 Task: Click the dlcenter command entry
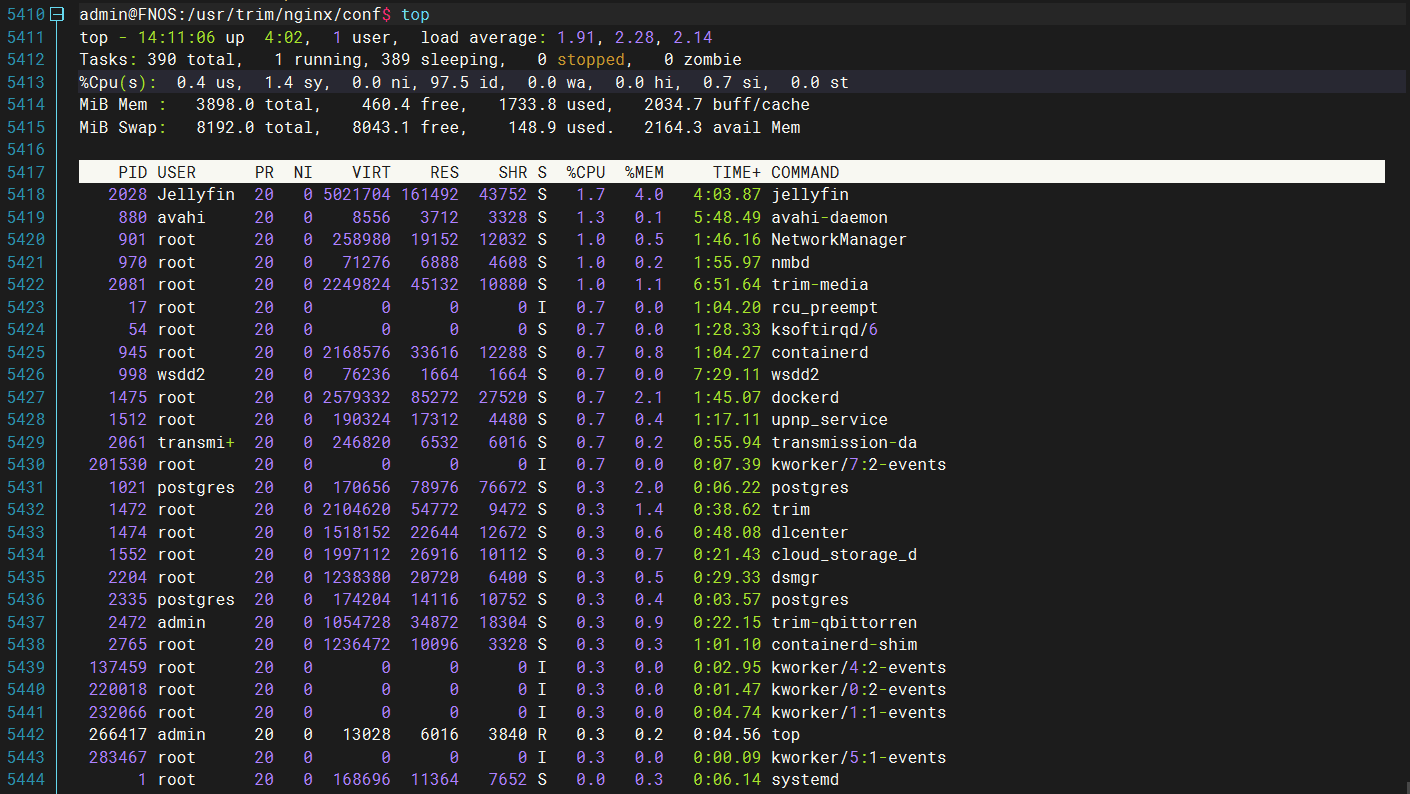pyautogui.click(x=810, y=532)
